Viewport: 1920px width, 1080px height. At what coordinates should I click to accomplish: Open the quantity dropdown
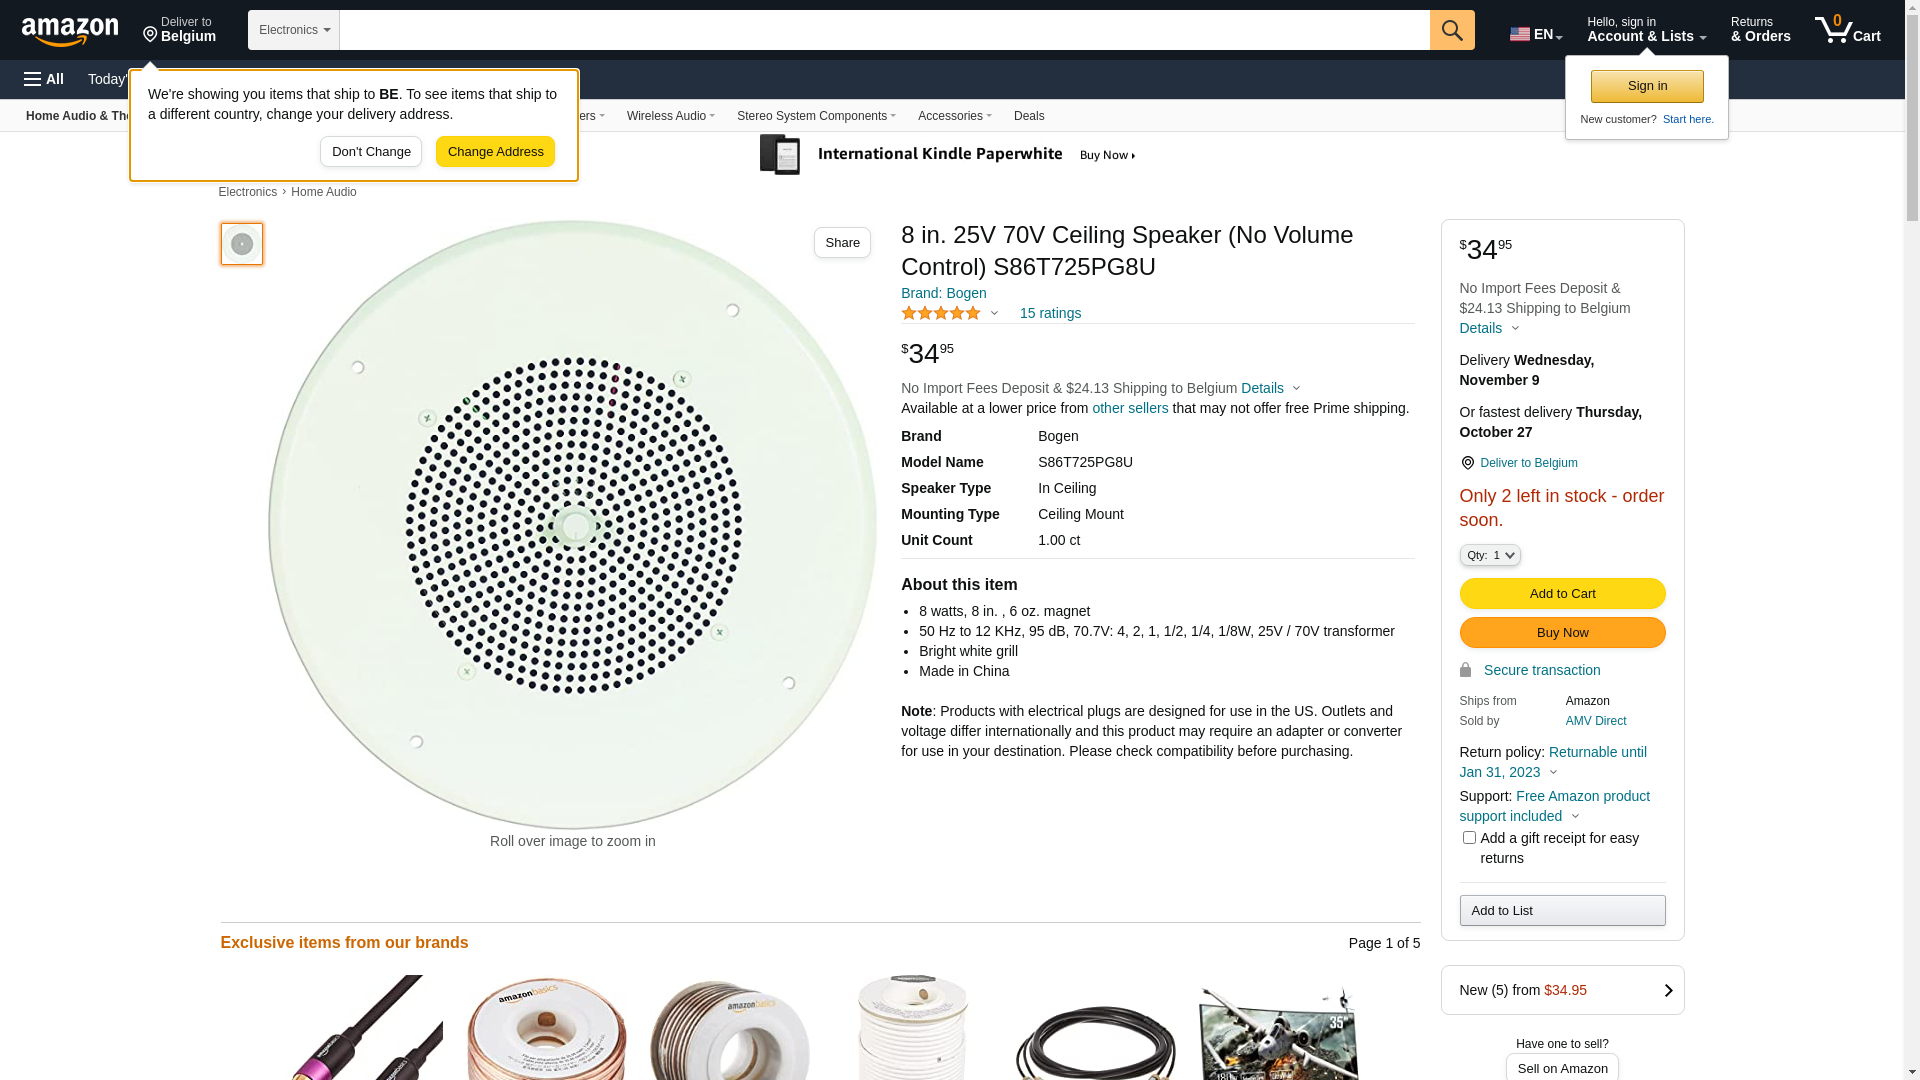[x=1490, y=555]
